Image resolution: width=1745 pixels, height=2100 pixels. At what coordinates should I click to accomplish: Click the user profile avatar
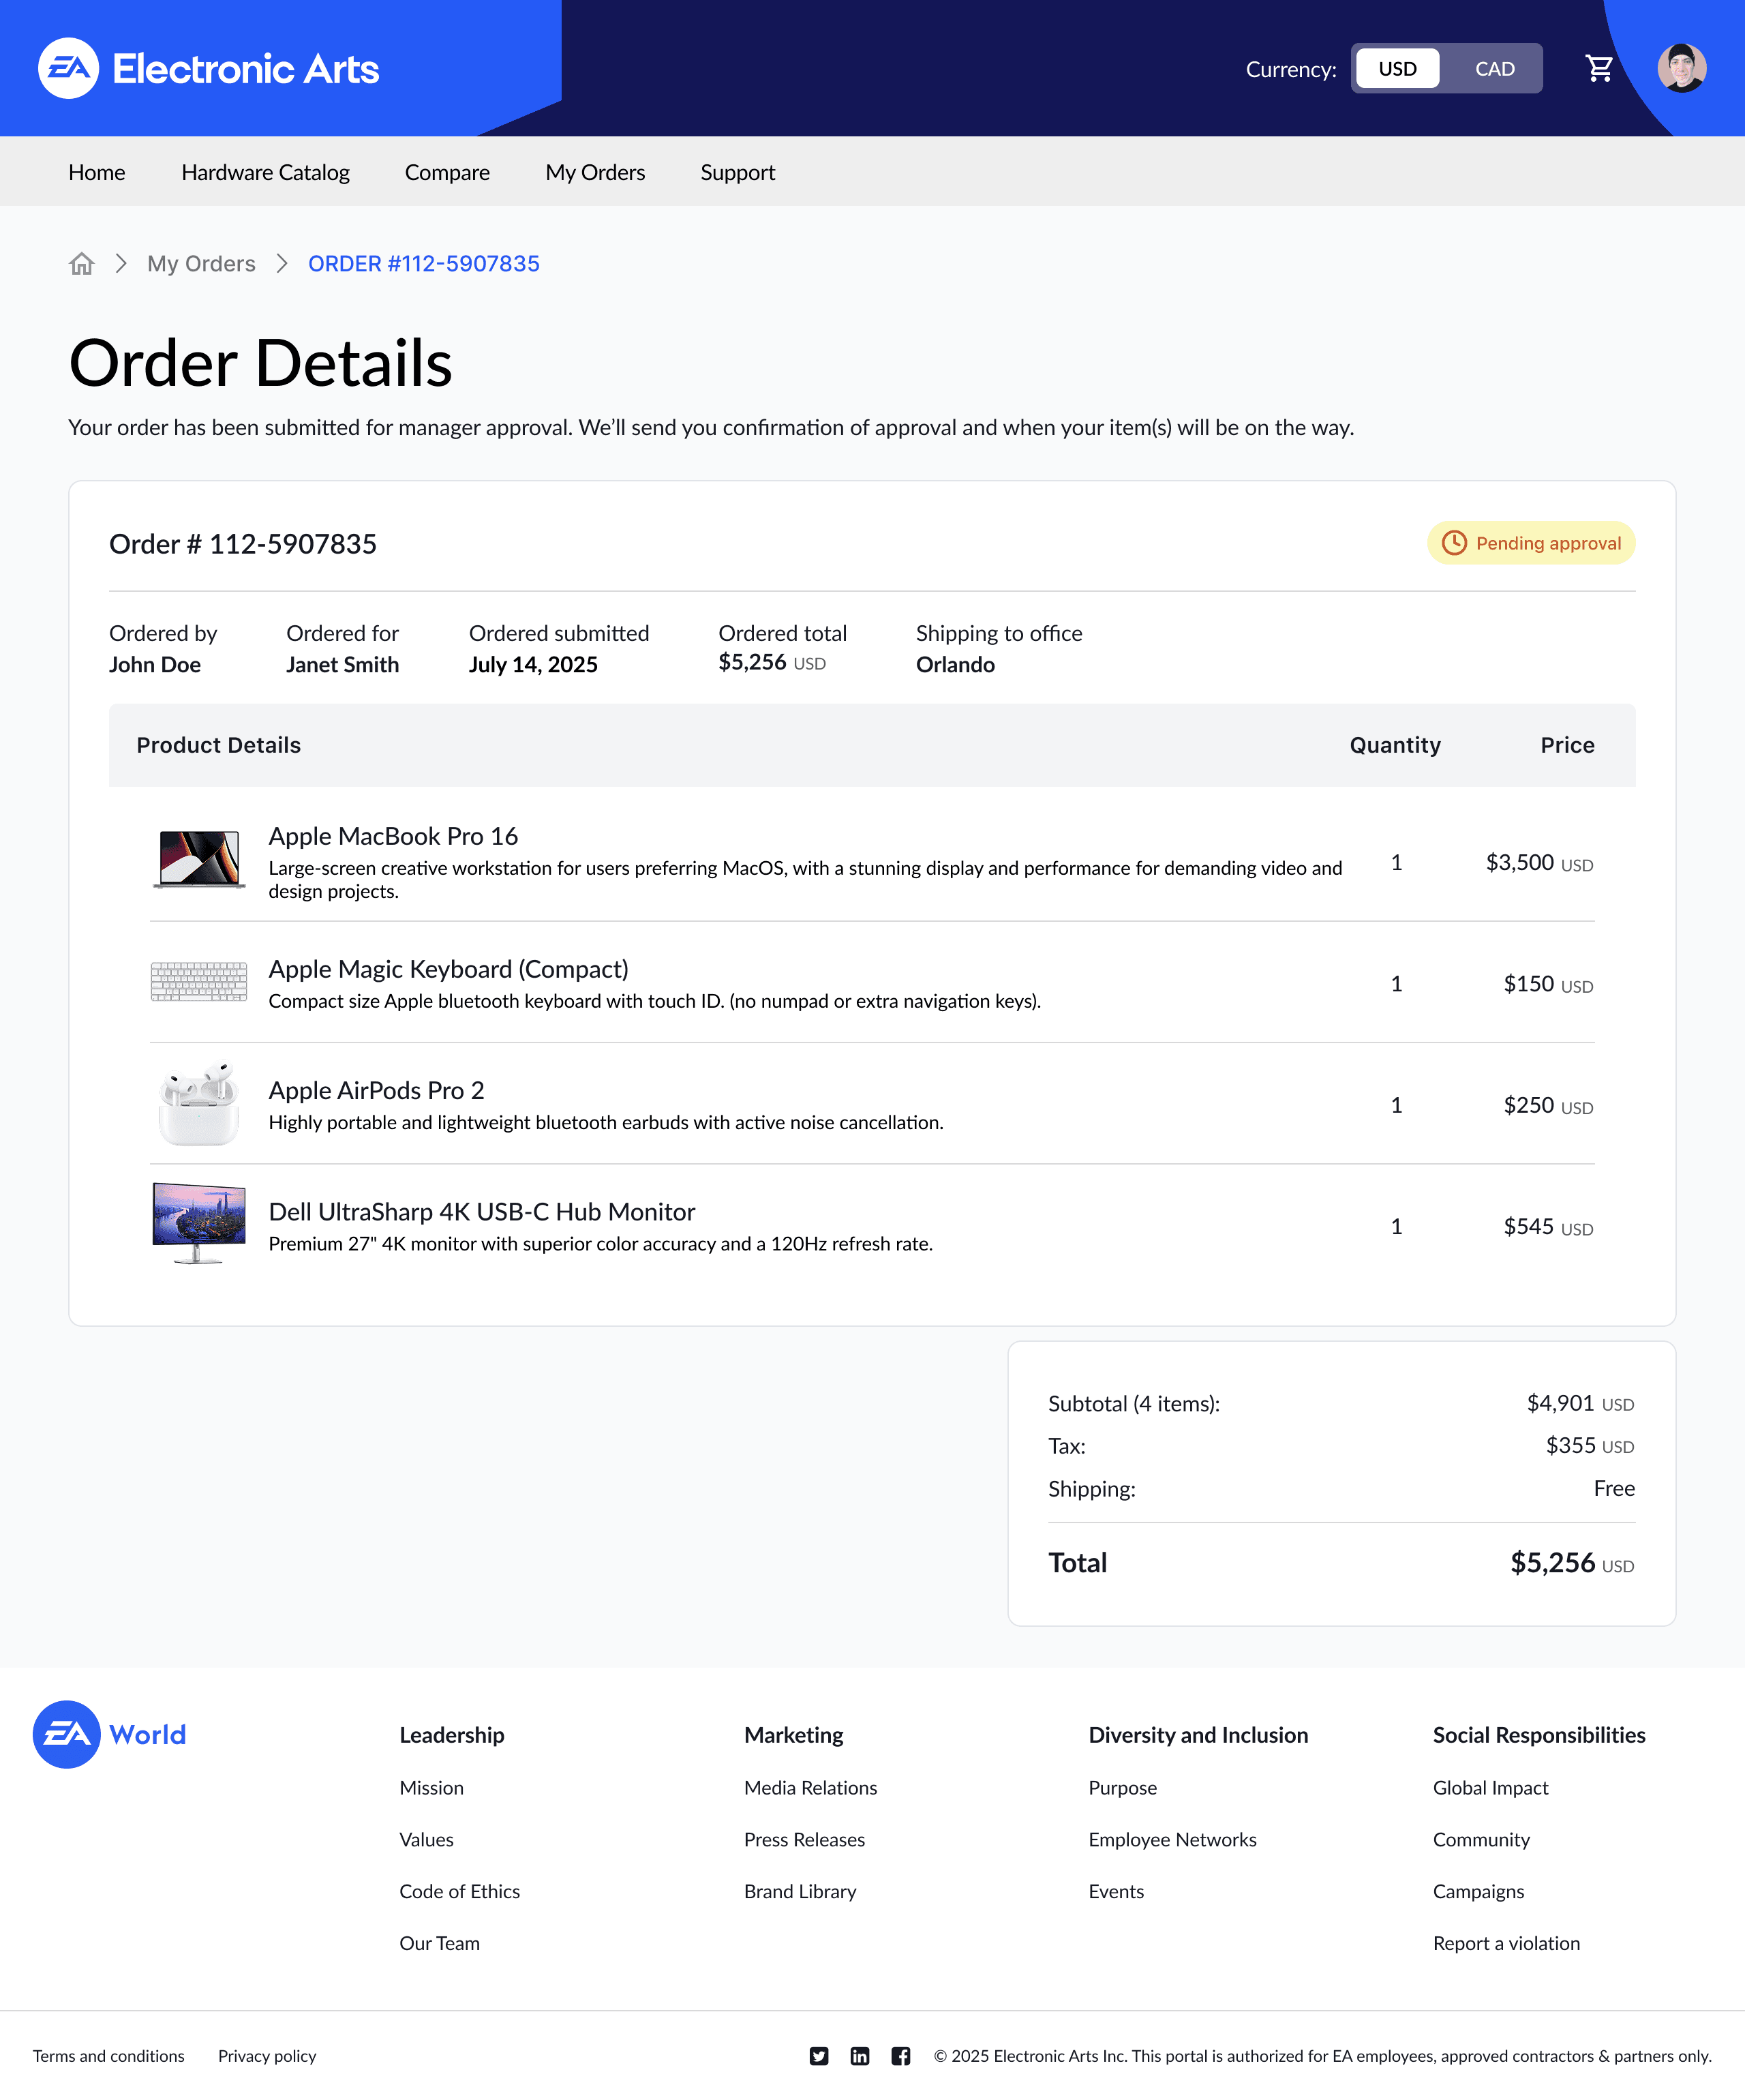[1683, 68]
